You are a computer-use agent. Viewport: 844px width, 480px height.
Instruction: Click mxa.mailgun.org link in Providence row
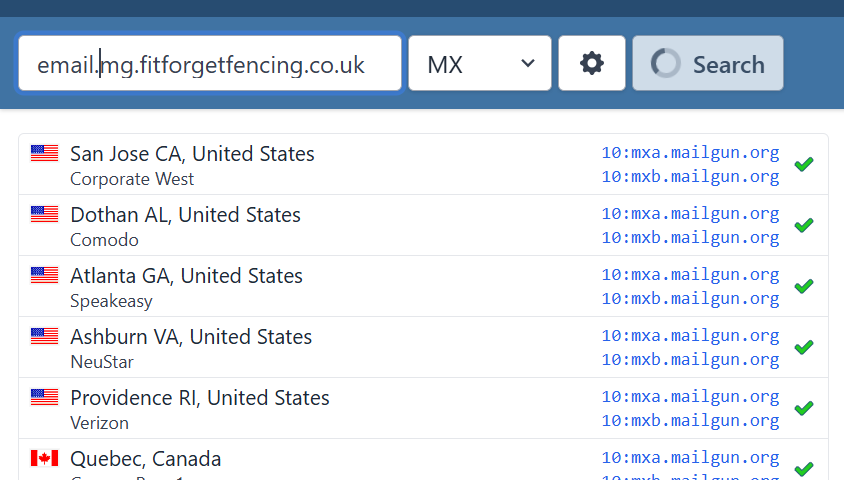(x=690, y=397)
